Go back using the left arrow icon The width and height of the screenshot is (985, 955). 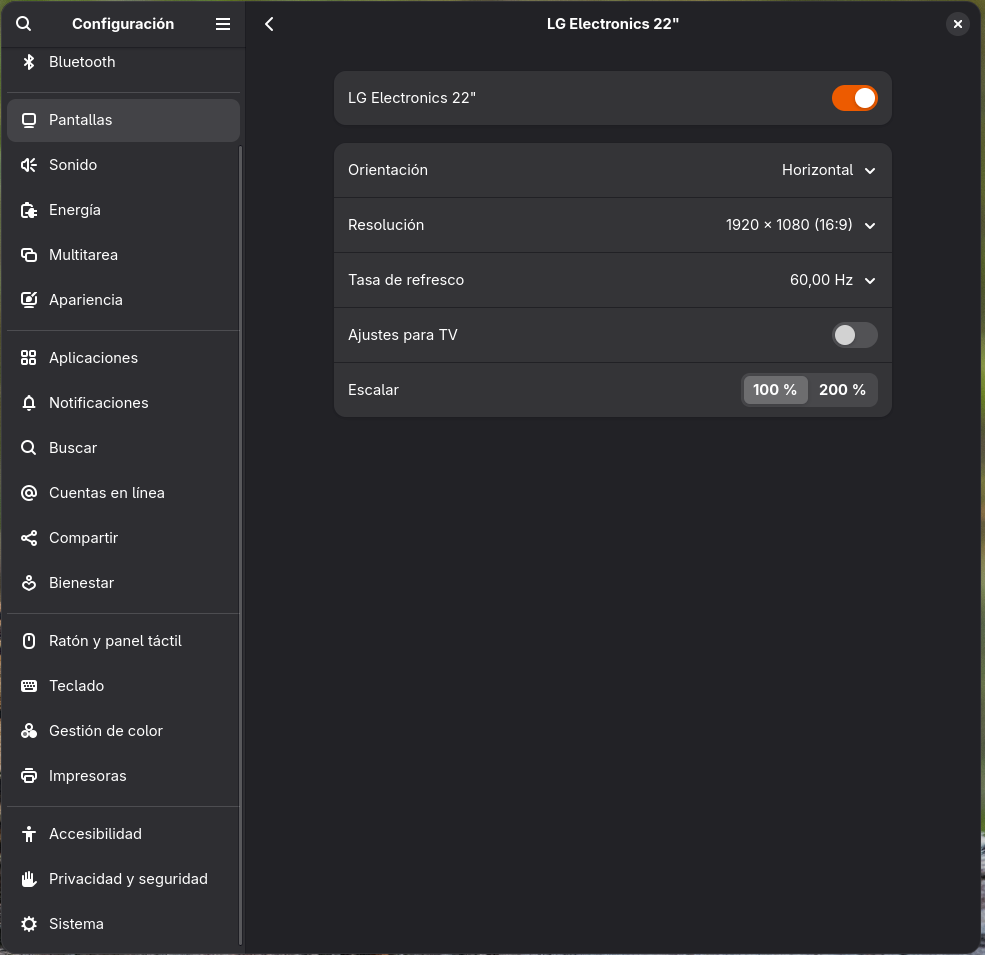click(269, 24)
